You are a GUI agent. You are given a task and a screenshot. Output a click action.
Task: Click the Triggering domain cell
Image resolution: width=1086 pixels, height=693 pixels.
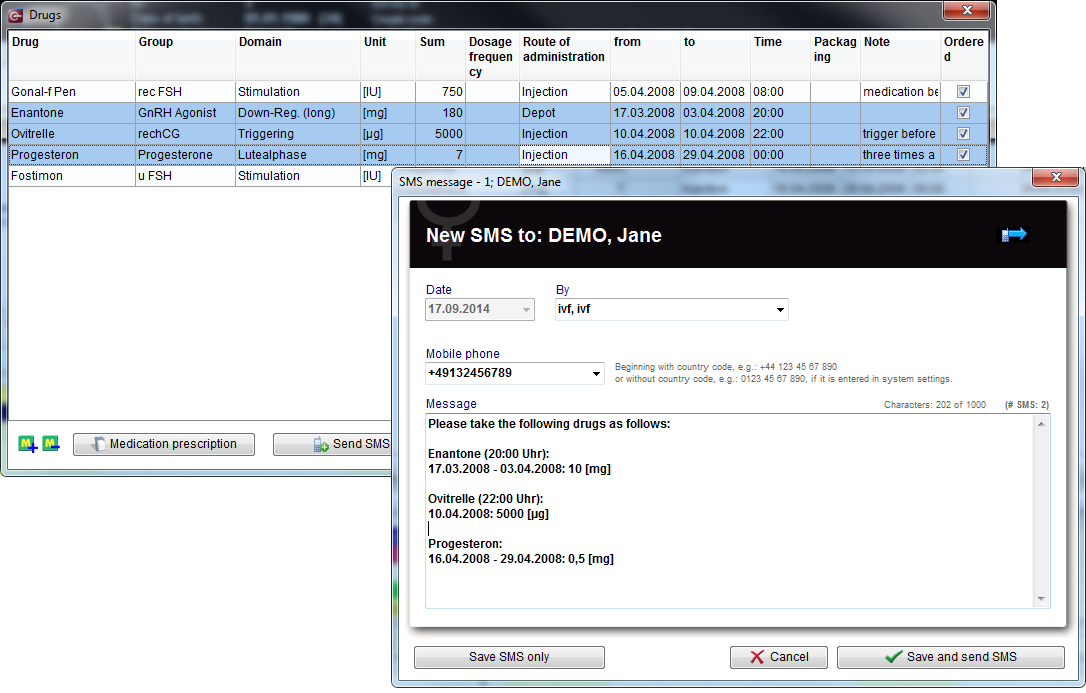tap(298, 134)
